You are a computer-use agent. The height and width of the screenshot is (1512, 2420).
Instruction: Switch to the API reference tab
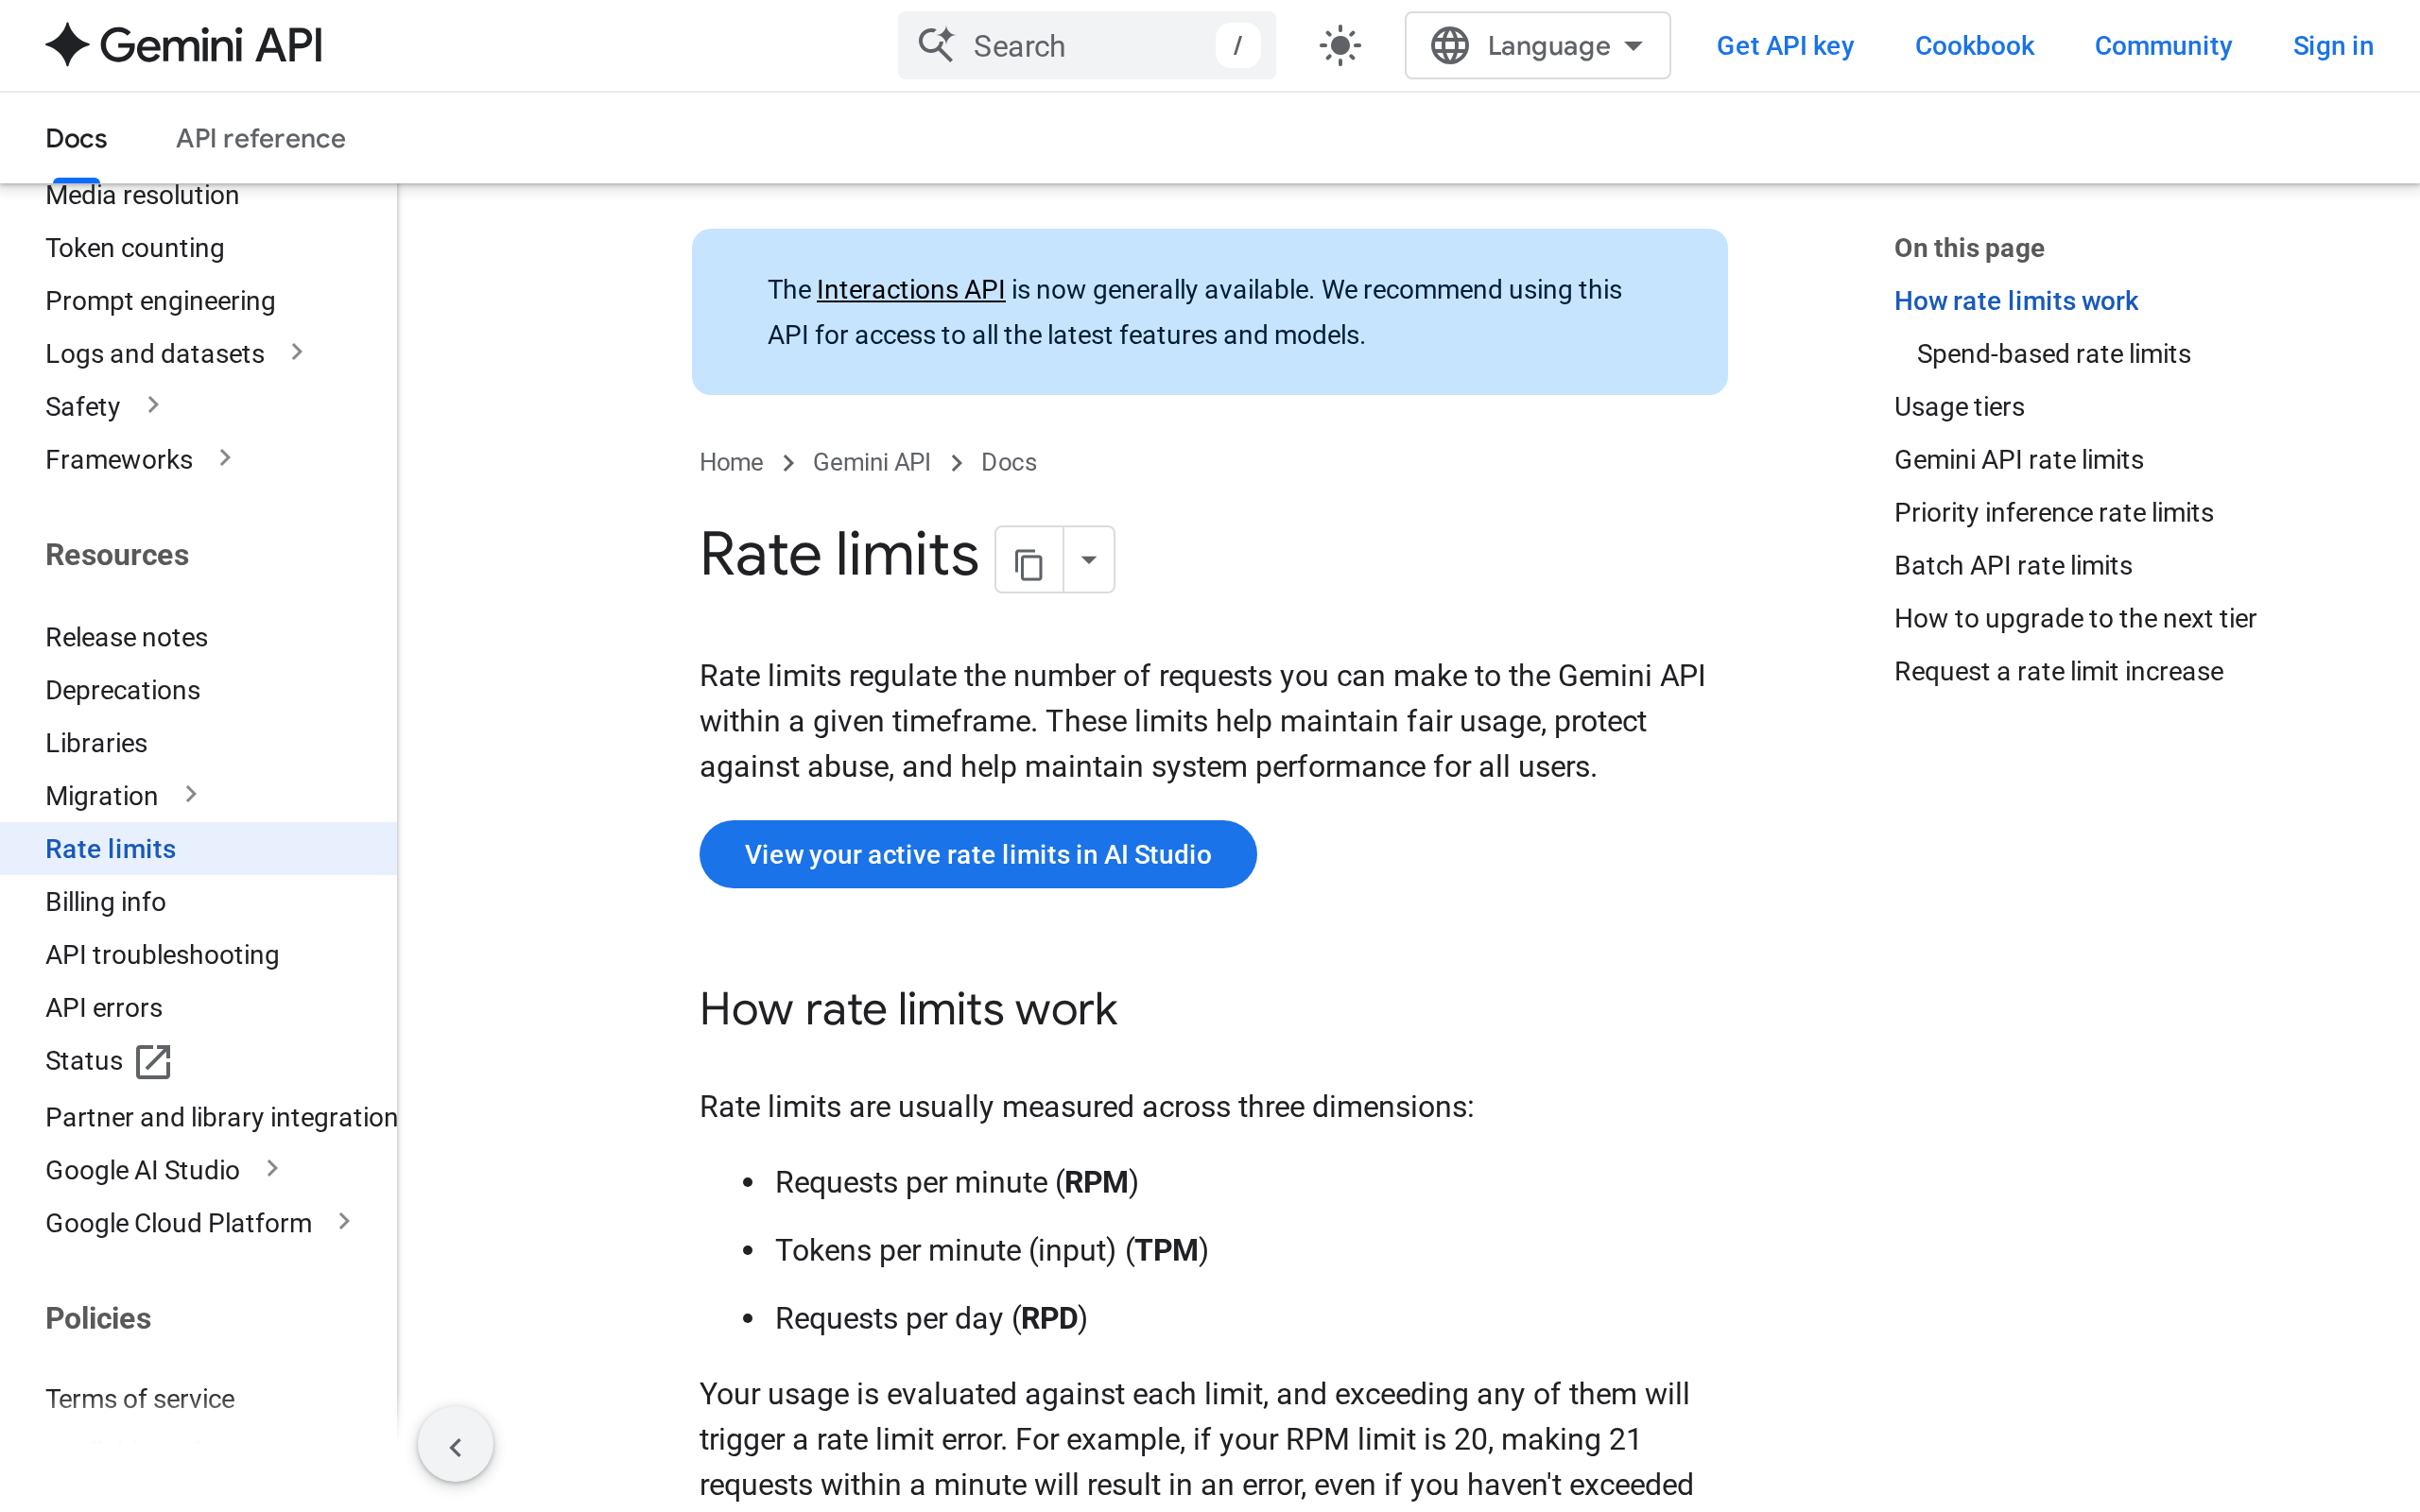click(x=260, y=138)
